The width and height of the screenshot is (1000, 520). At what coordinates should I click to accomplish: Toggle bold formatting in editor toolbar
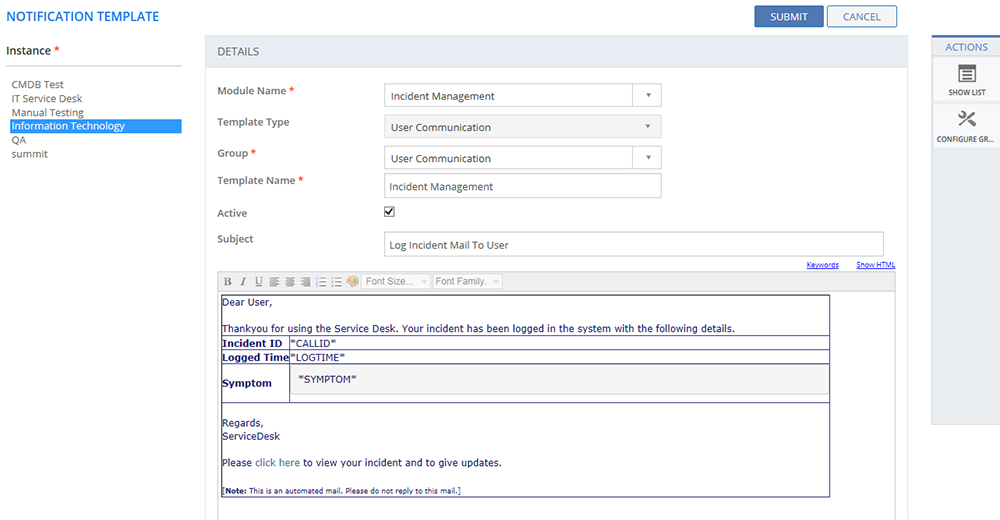tap(228, 282)
